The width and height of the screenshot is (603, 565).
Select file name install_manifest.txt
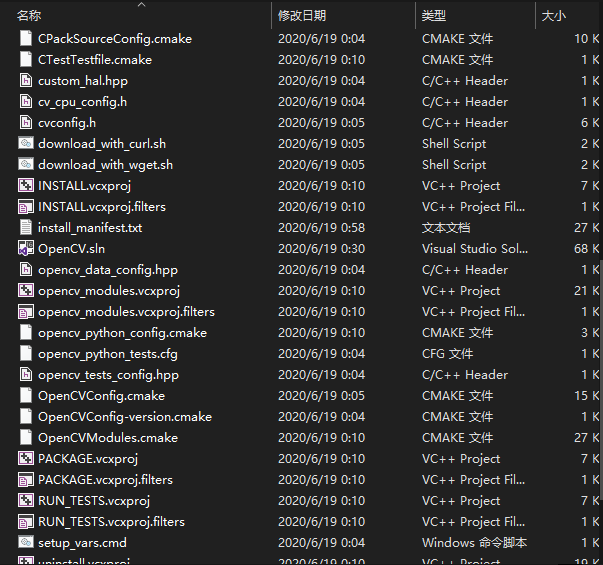[90, 228]
